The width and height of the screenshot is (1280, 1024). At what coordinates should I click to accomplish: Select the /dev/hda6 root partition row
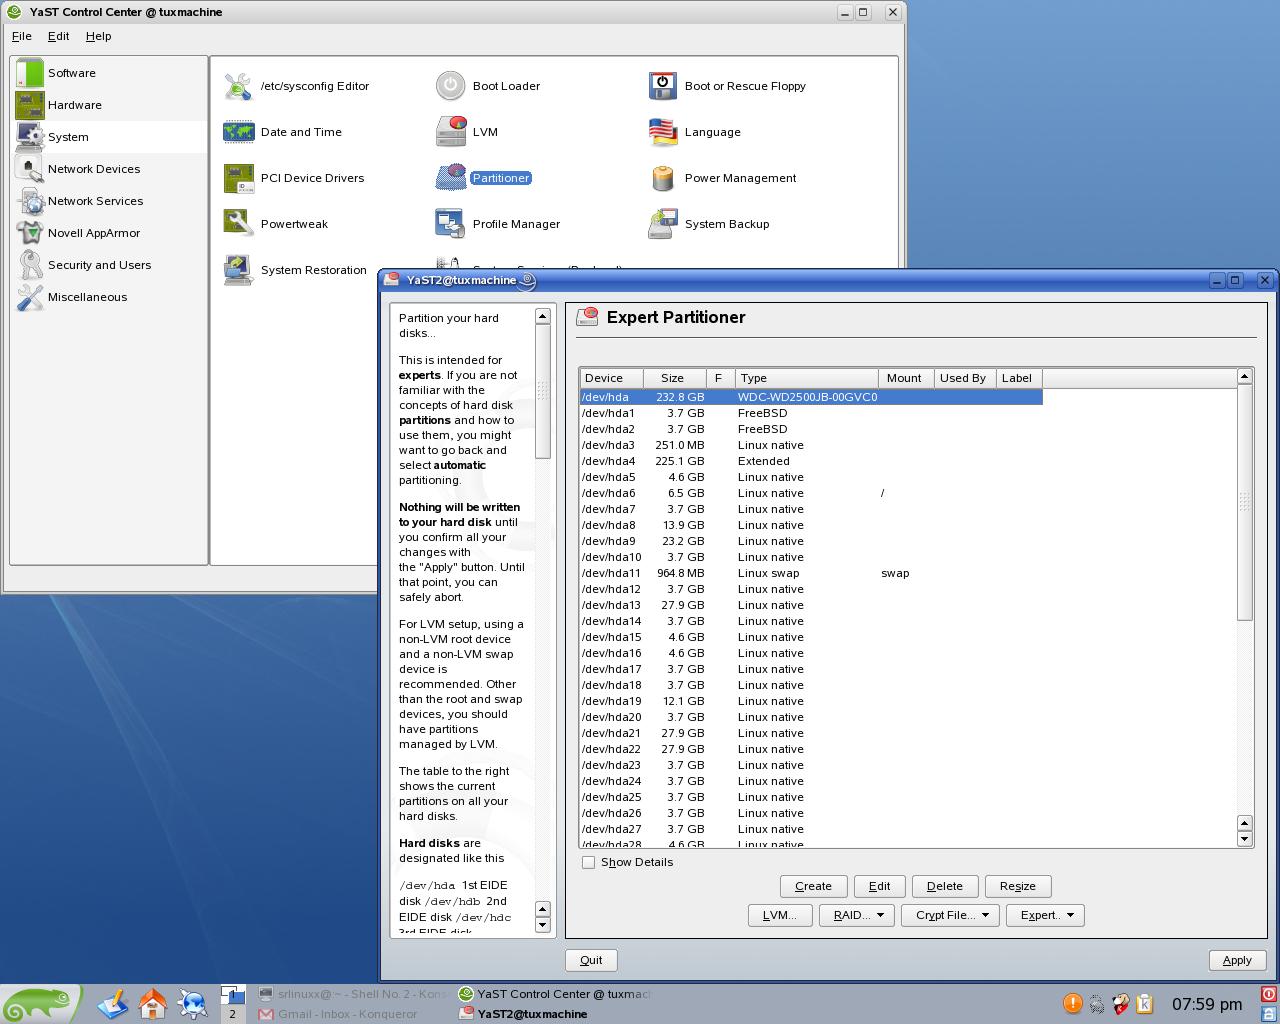point(811,493)
